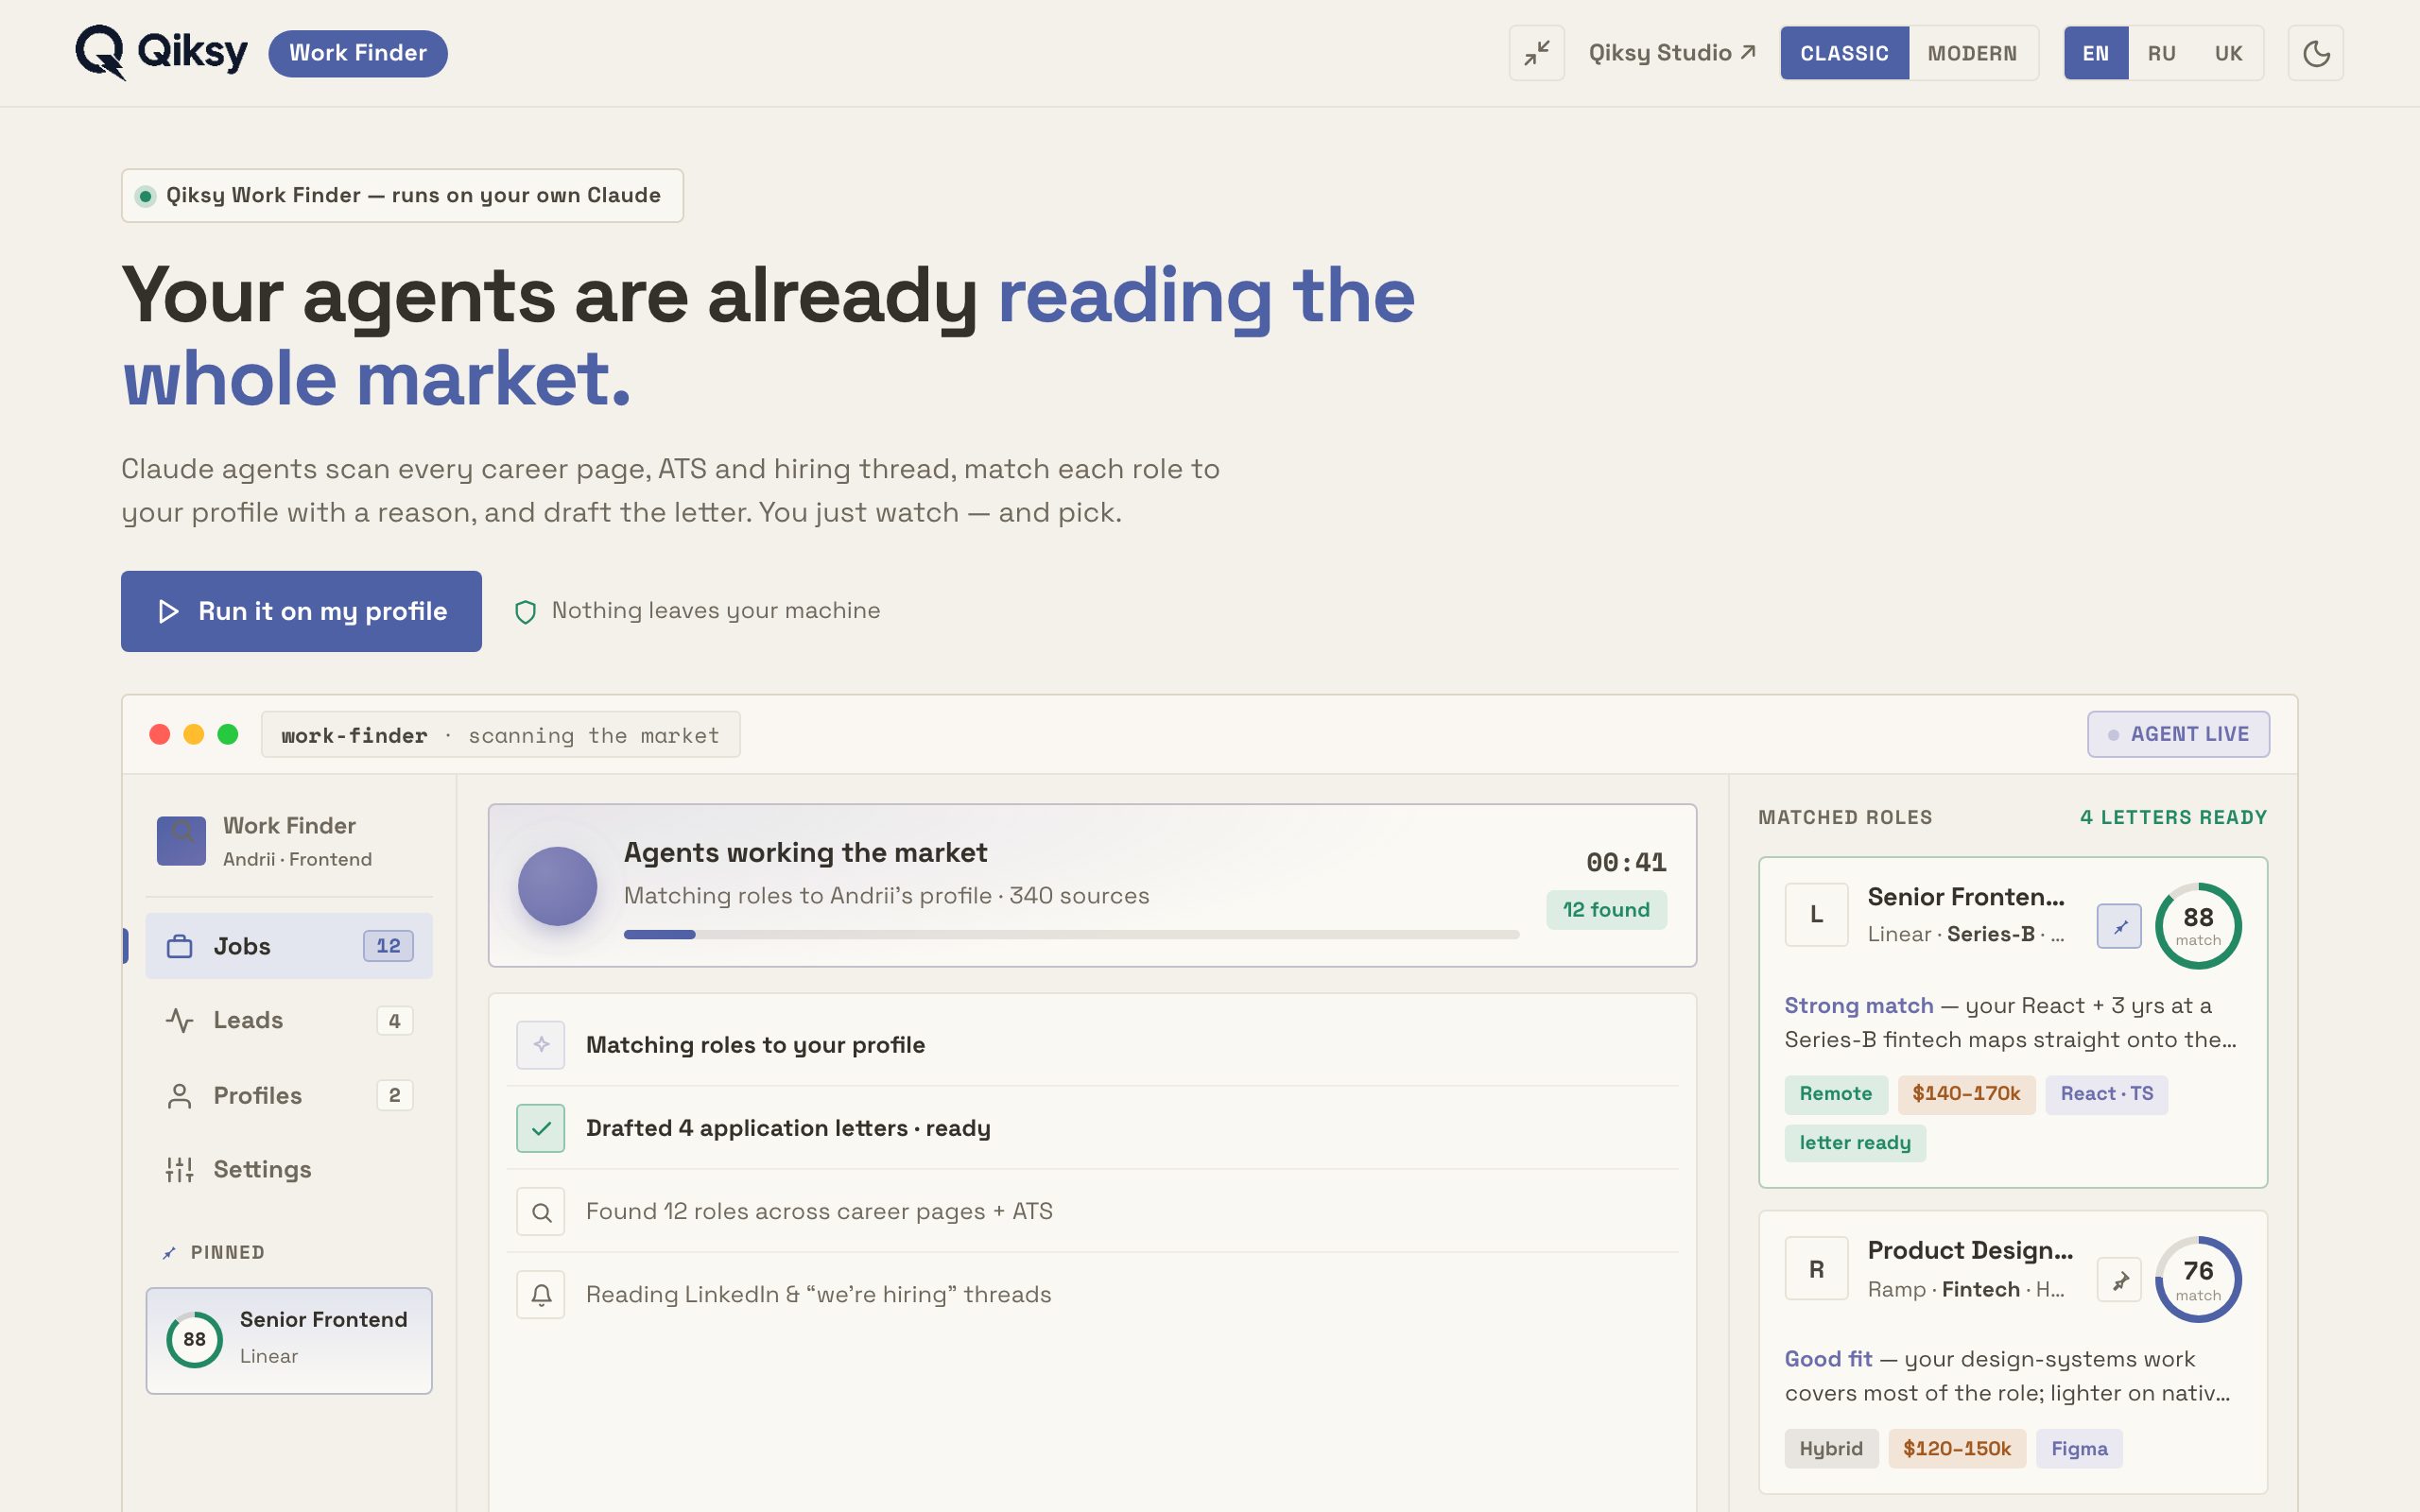Click the Work Finder badge in header
The image size is (2420, 1512).
[x=358, y=53]
